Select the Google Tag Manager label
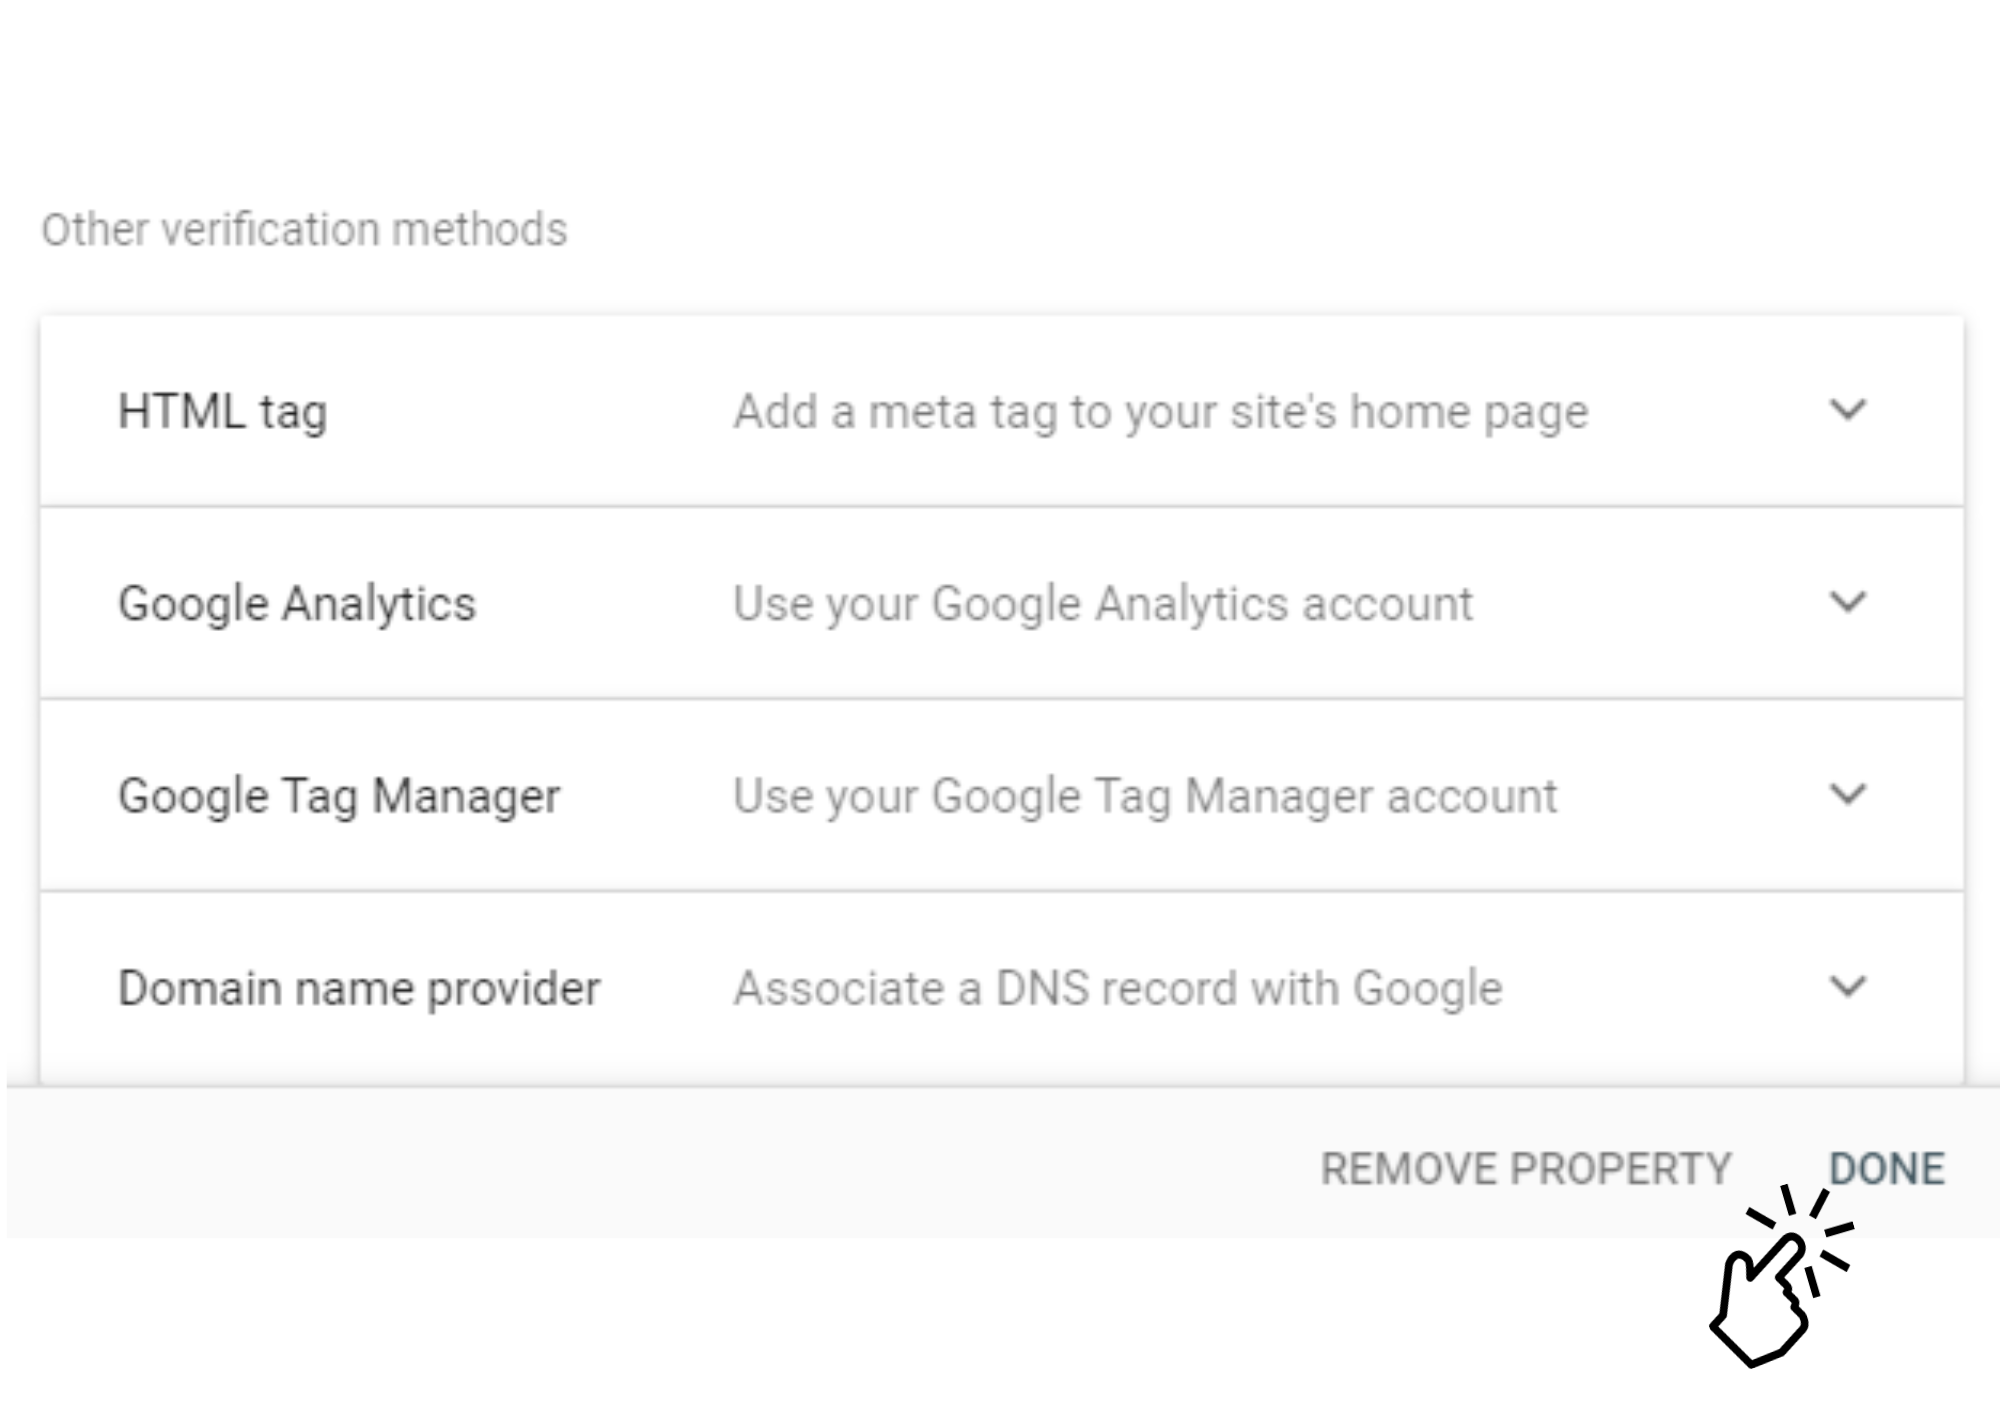Viewport: 2000px width, 1414px height. (338, 797)
